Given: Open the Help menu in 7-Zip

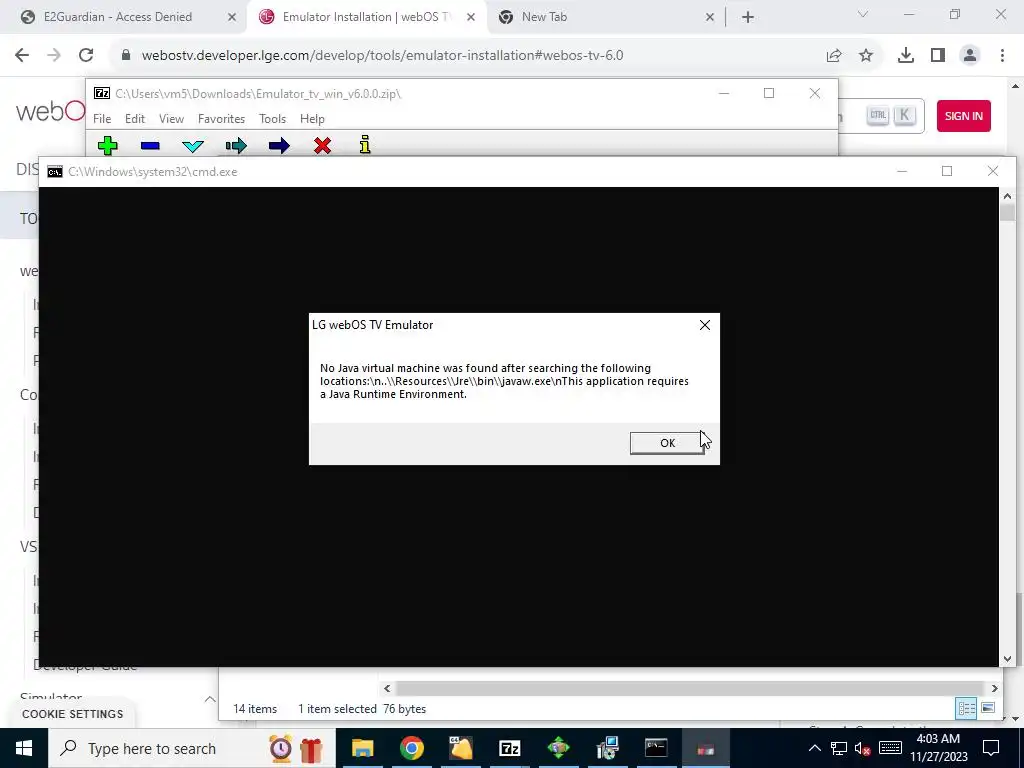Looking at the screenshot, I should 312,119.
